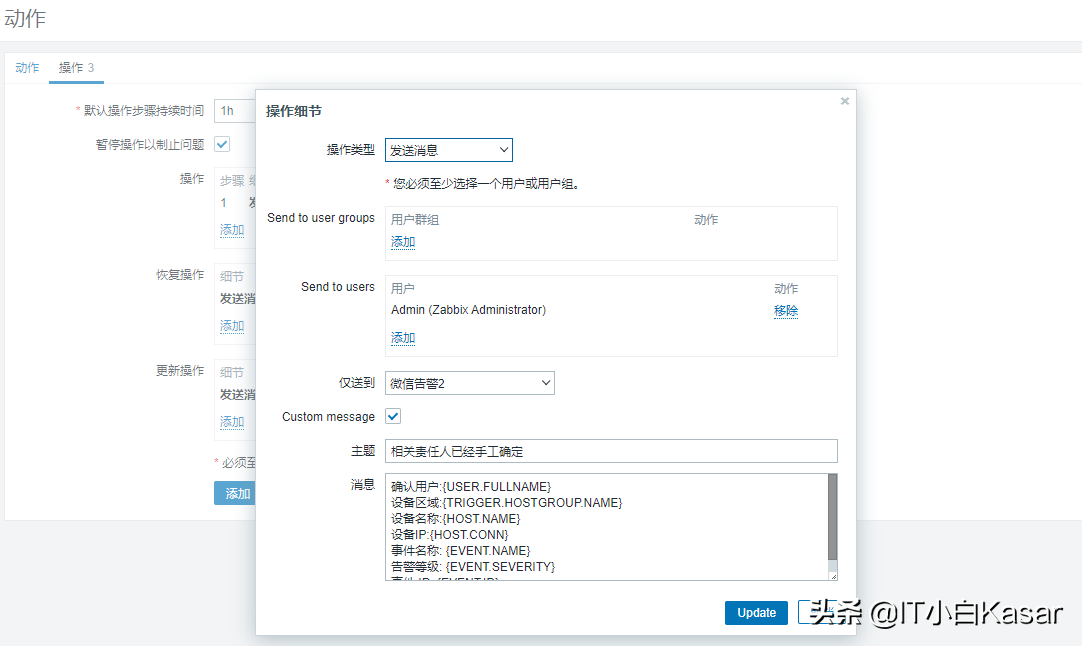The width and height of the screenshot is (1082, 646).
Task: Expand the 仅送到 dropdown showing 微信告警2
Action: click(x=469, y=383)
